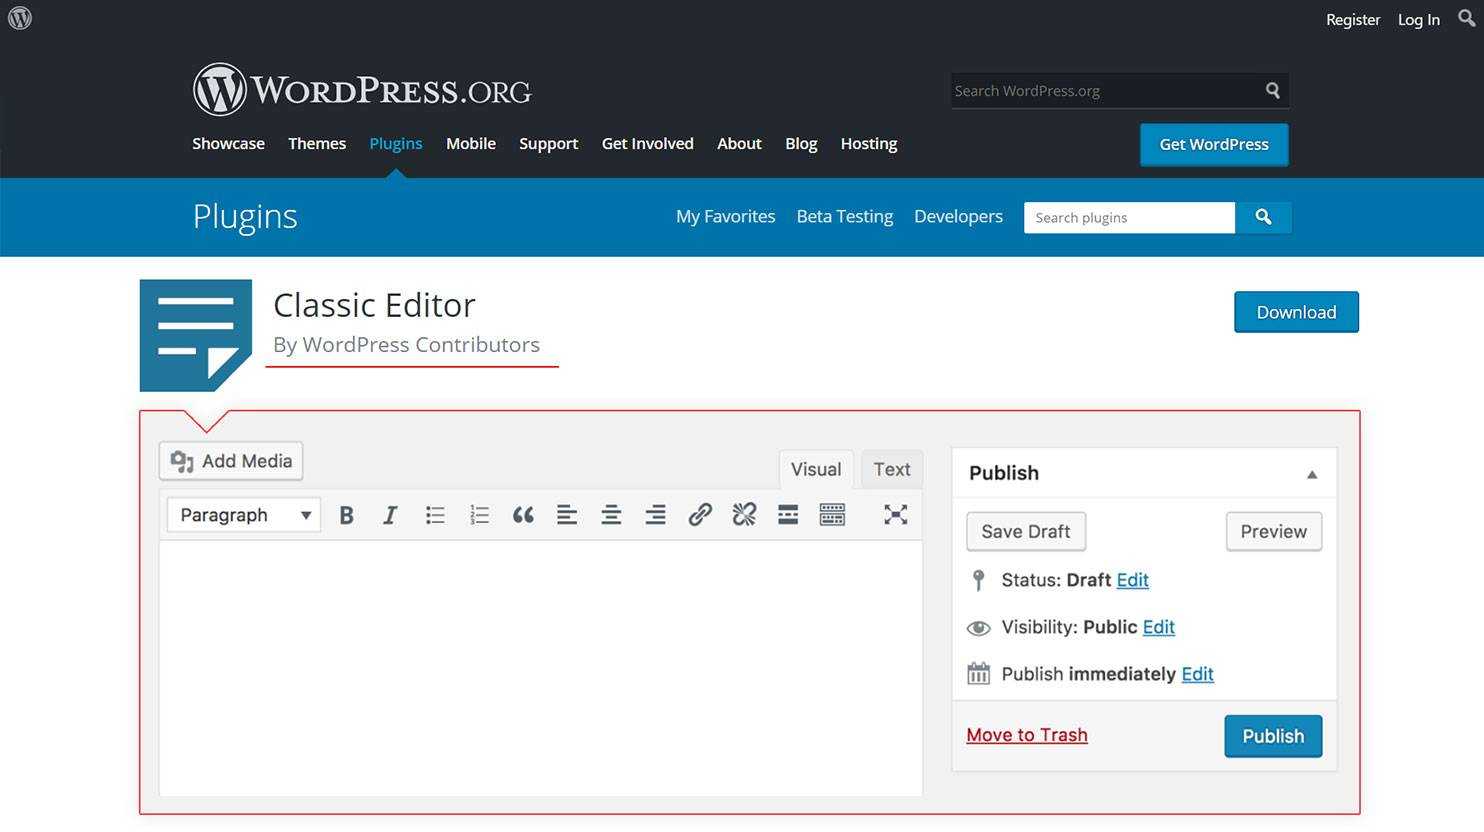Open the Themes menu item
The width and height of the screenshot is (1484, 832).
tap(317, 143)
